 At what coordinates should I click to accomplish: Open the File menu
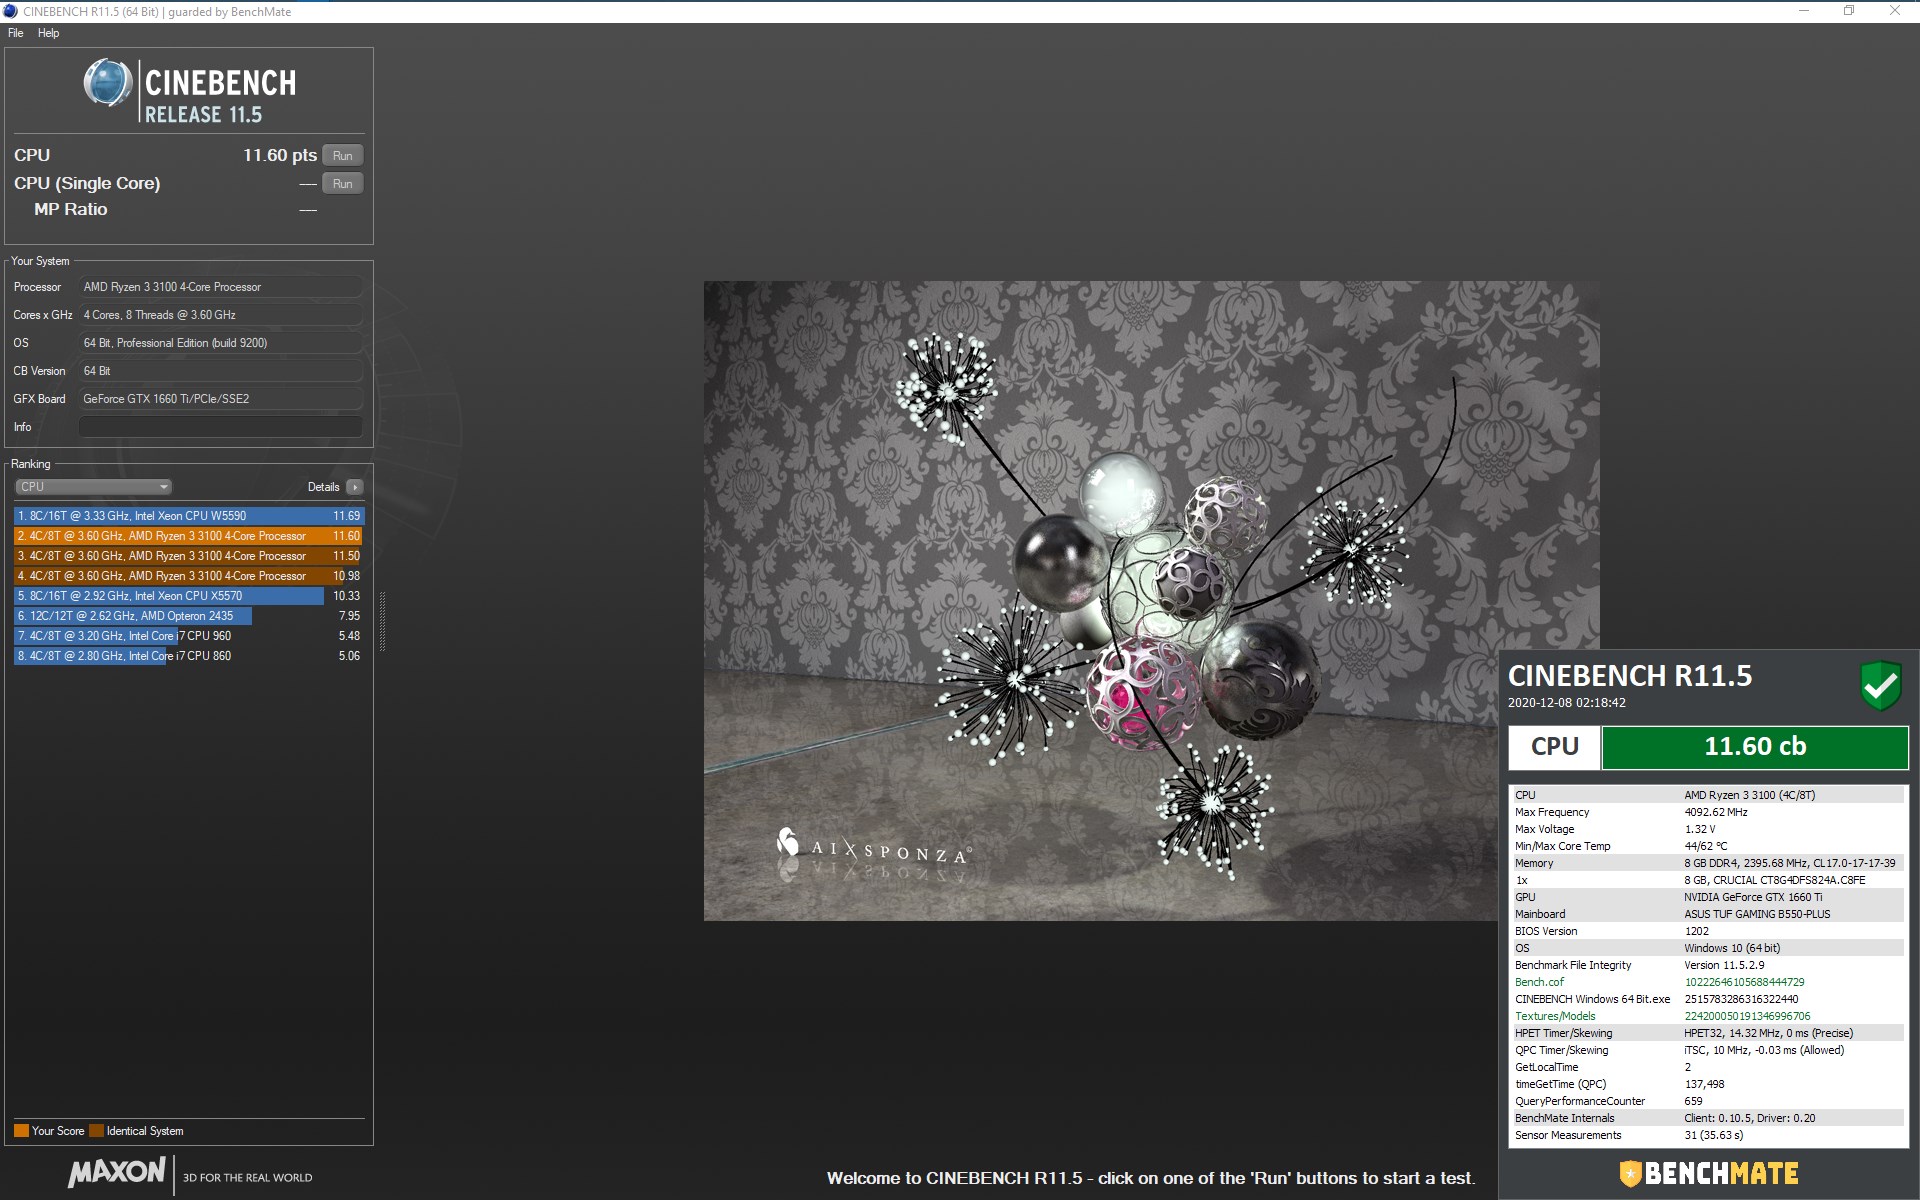point(15,33)
